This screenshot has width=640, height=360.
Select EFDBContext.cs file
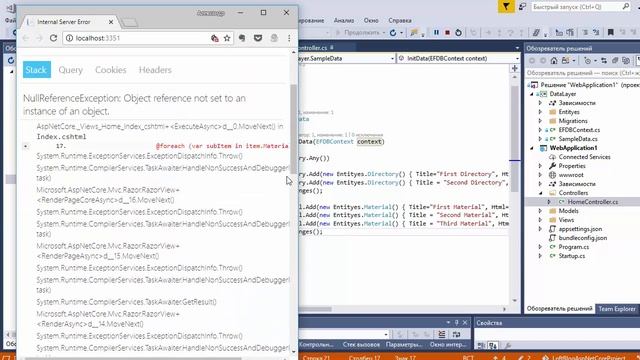(x=579, y=130)
